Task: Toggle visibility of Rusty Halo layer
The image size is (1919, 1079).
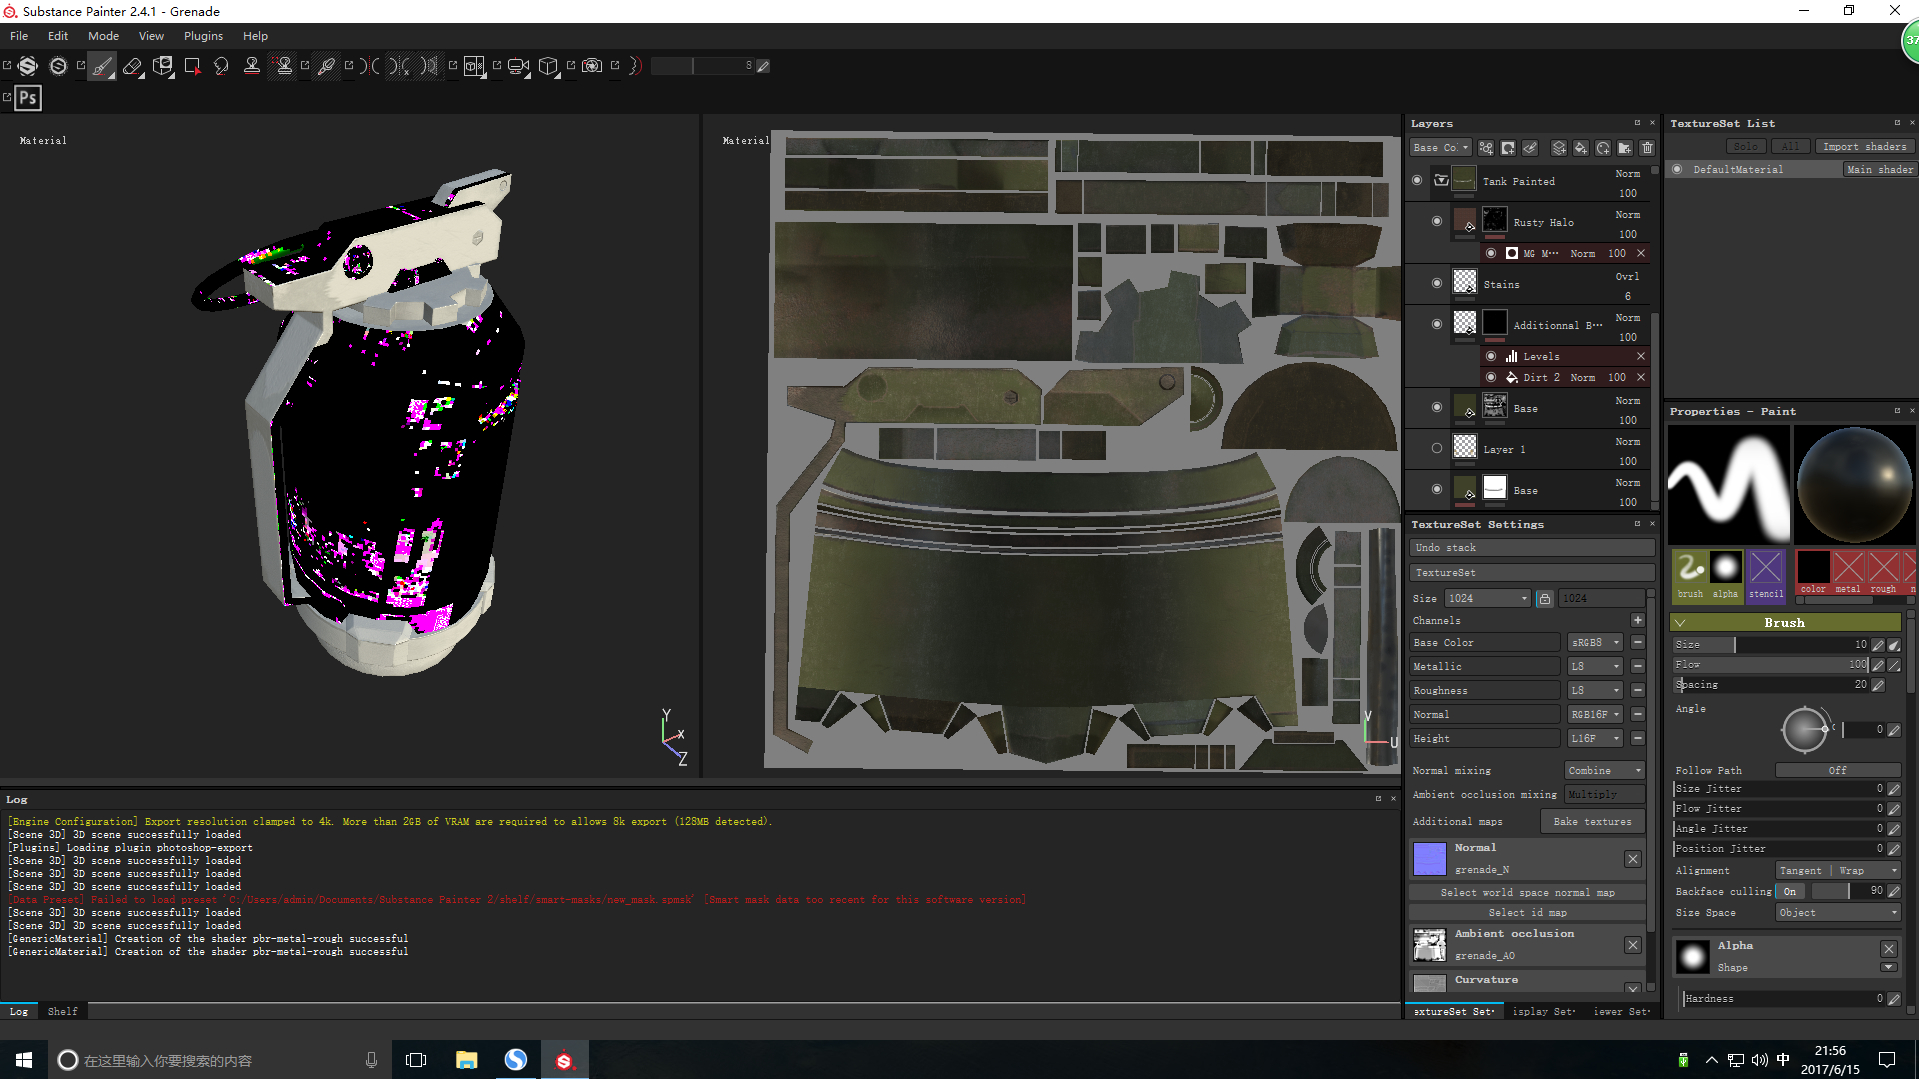Action: tap(1437, 222)
